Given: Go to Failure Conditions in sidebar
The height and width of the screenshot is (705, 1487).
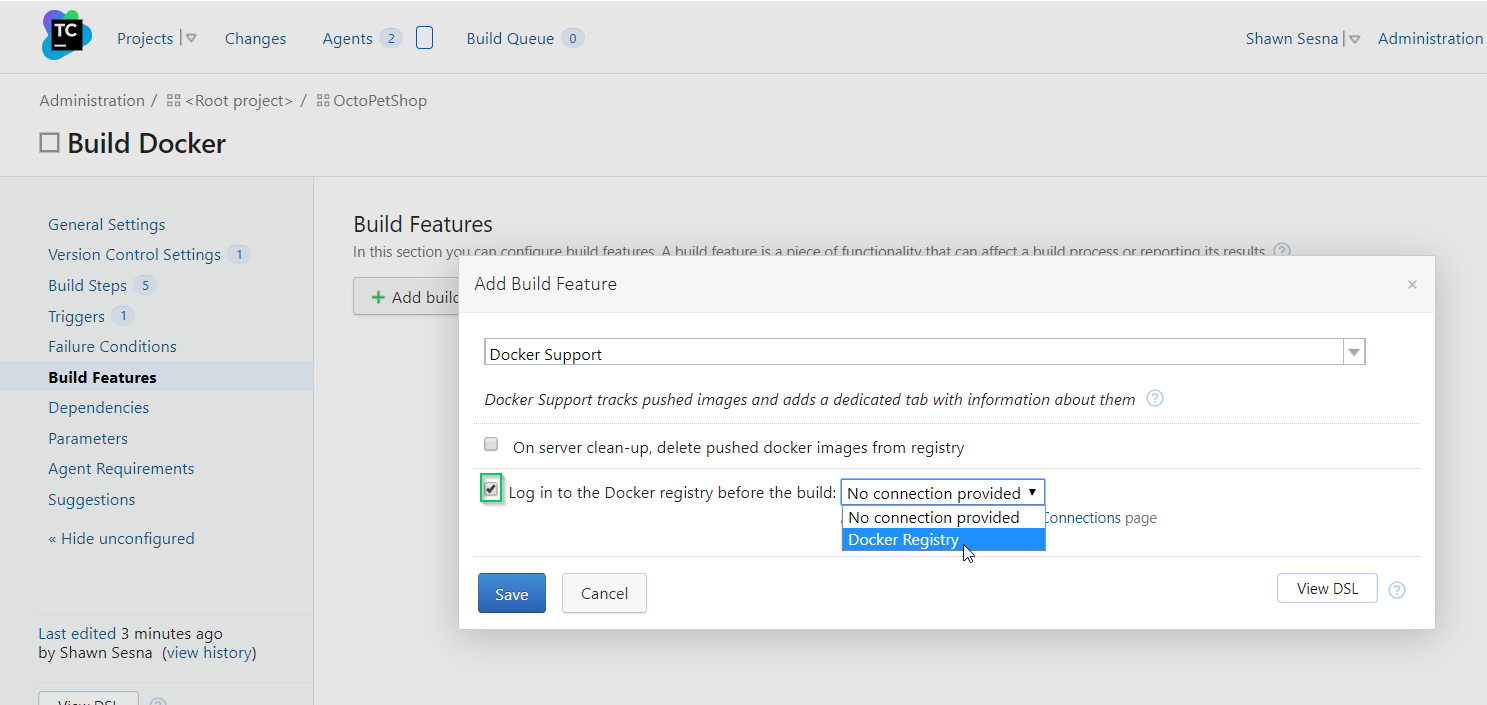Looking at the screenshot, I should [112, 347].
